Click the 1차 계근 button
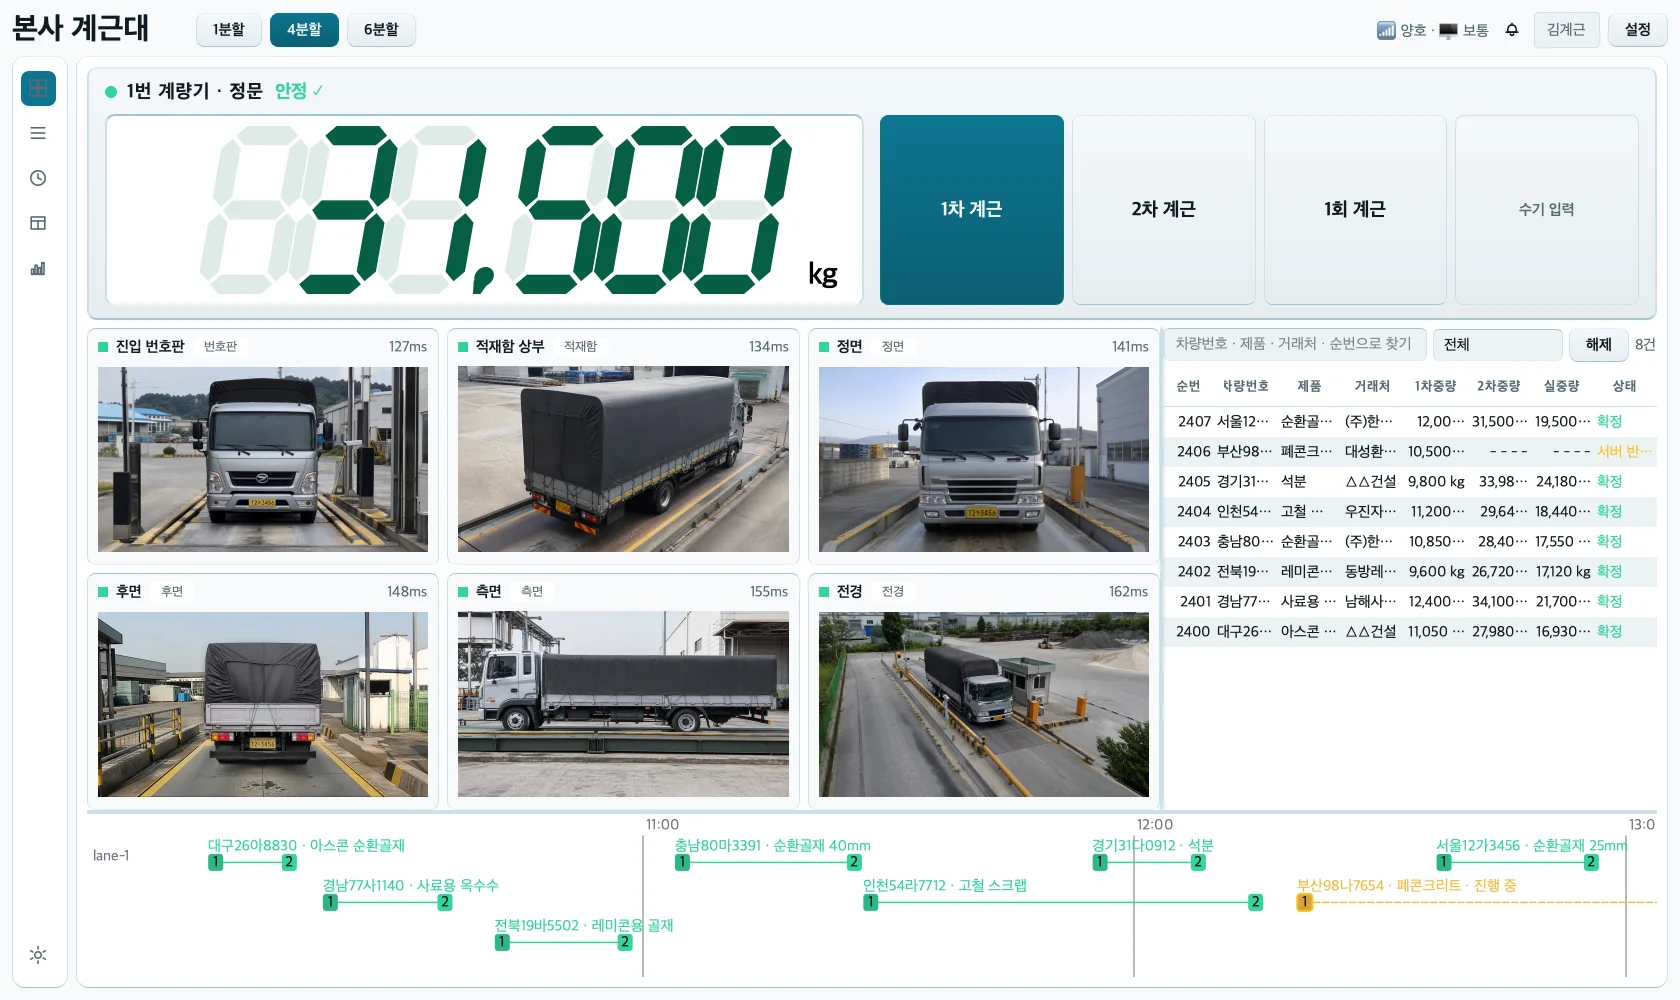This screenshot has width=1680, height=1000. pyautogui.click(x=971, y=209)
